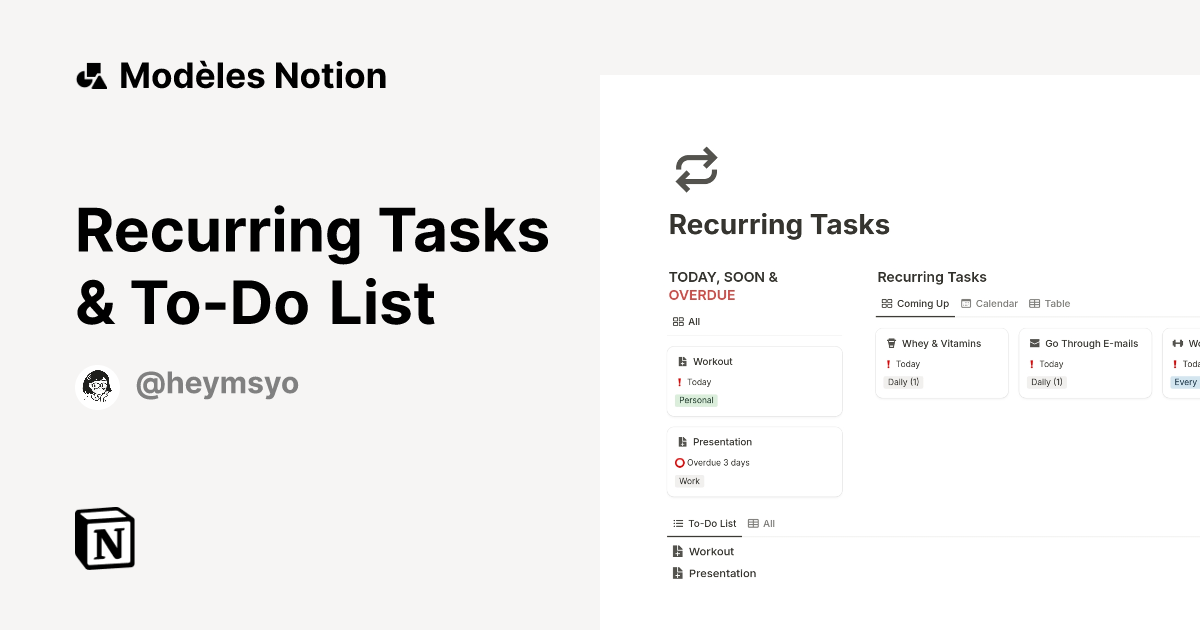Click the green Personal tag on Workout card
This screenshot has height=630, width=1200.
(x=696, y=399)
